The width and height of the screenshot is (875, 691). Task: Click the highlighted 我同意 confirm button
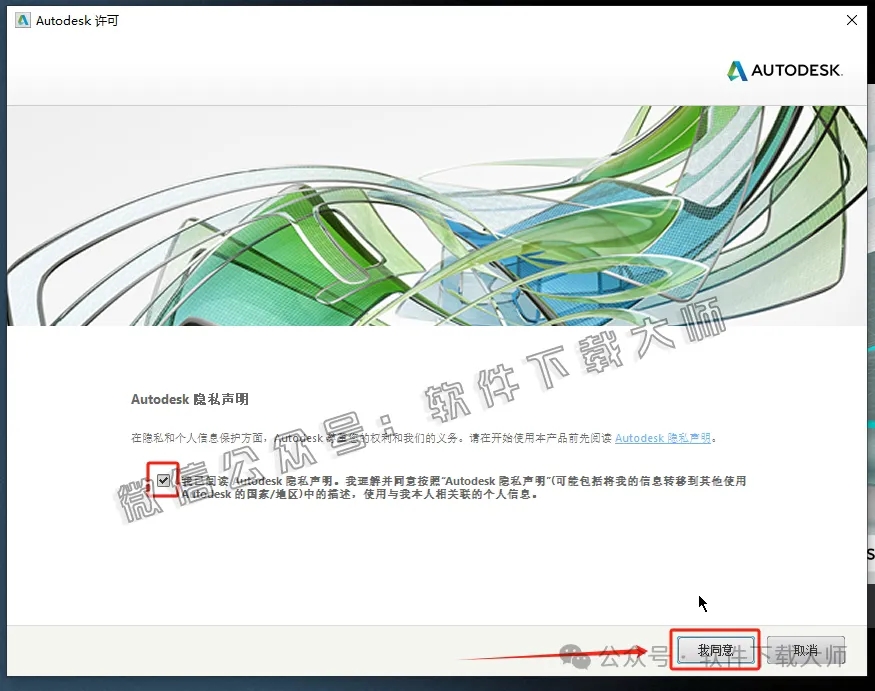pyautogui.click(x=714, y=648)
